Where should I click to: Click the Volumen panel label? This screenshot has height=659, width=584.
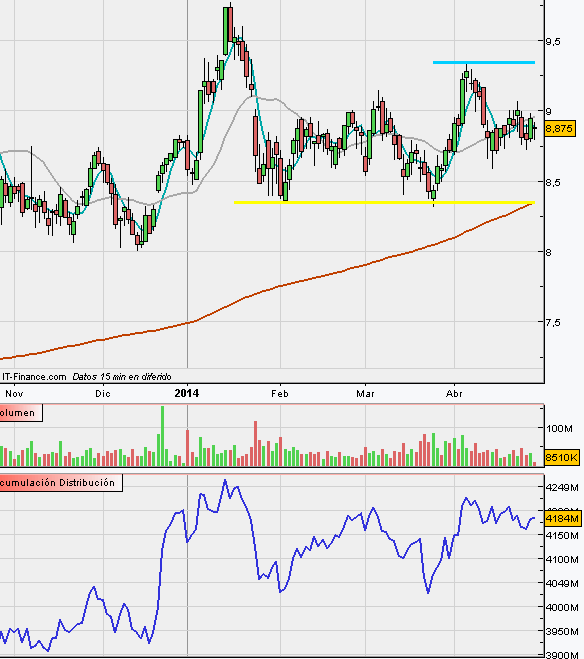(21, 413)
